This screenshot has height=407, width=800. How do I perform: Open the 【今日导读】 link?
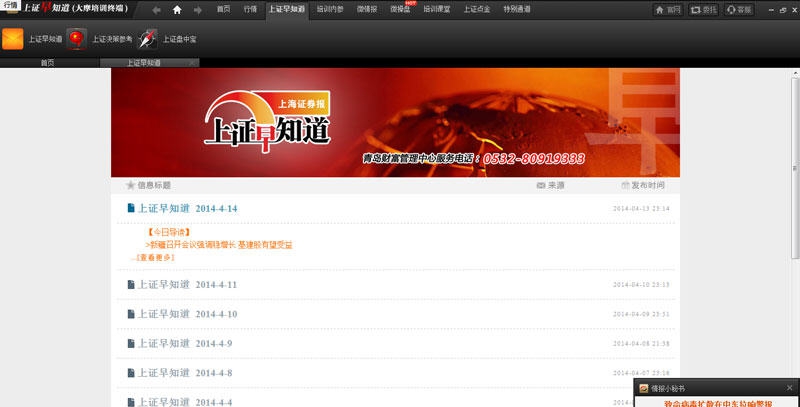168,232
